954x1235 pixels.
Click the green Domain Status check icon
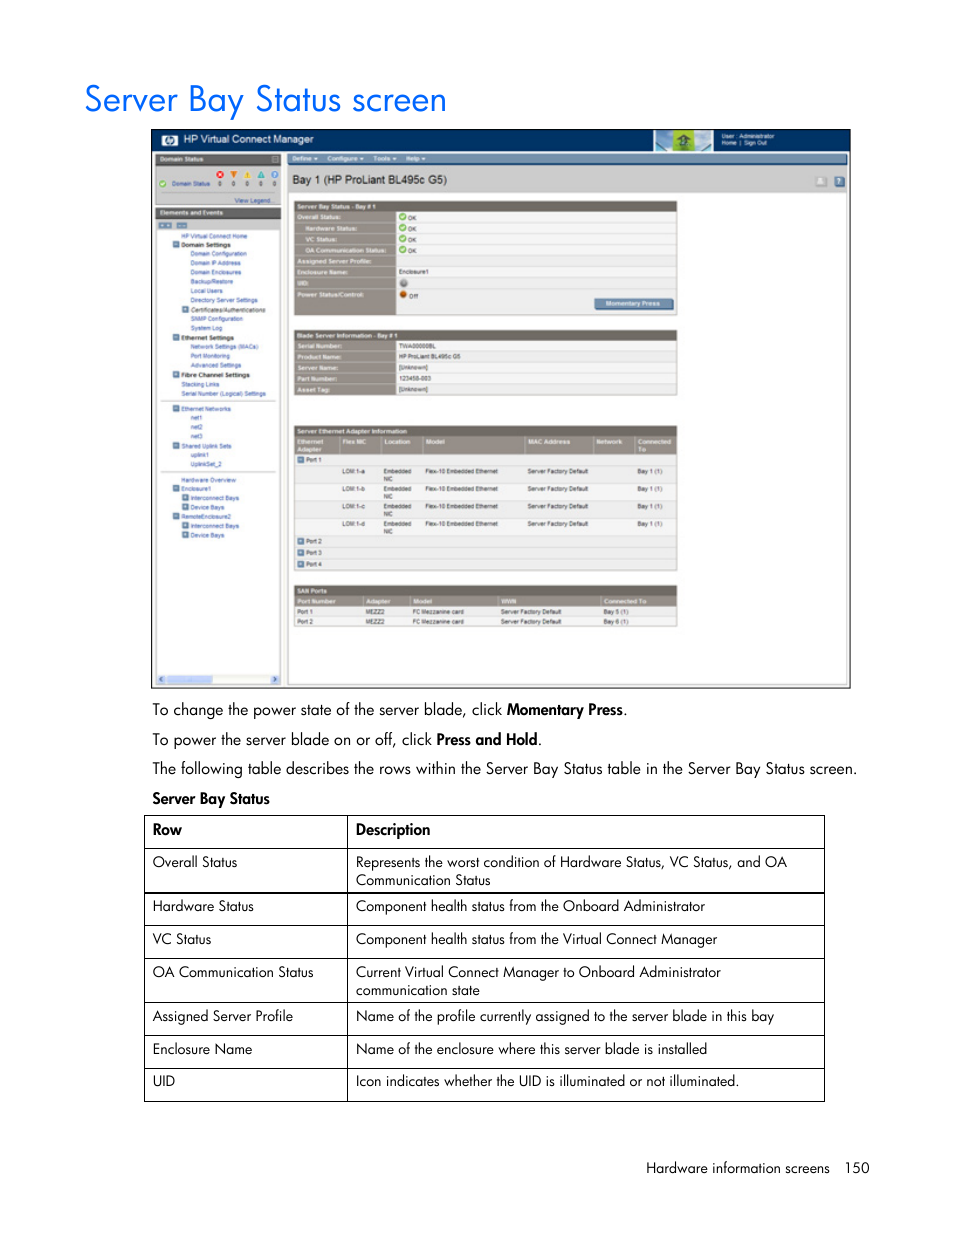163,184
